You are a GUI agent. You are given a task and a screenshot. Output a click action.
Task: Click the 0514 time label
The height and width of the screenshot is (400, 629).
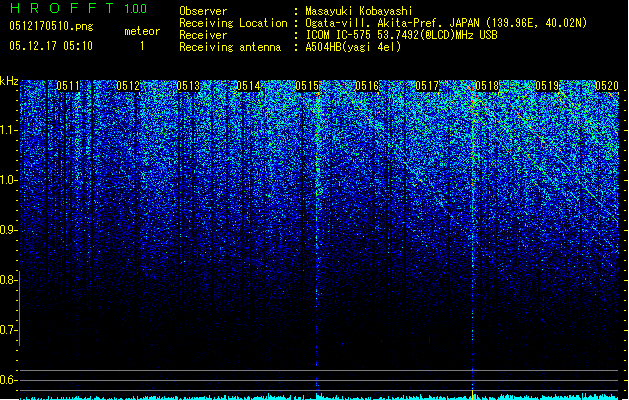tap(248, 86)
